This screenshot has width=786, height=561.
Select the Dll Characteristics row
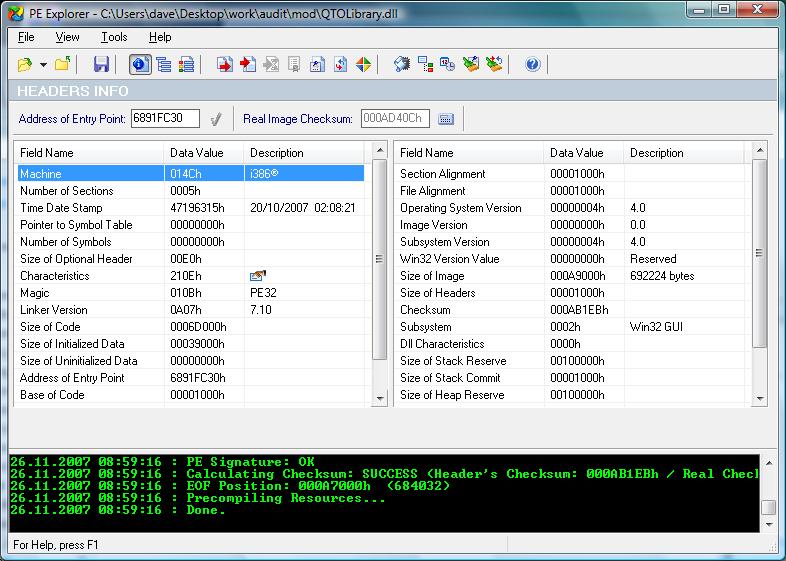click(571, 344)
